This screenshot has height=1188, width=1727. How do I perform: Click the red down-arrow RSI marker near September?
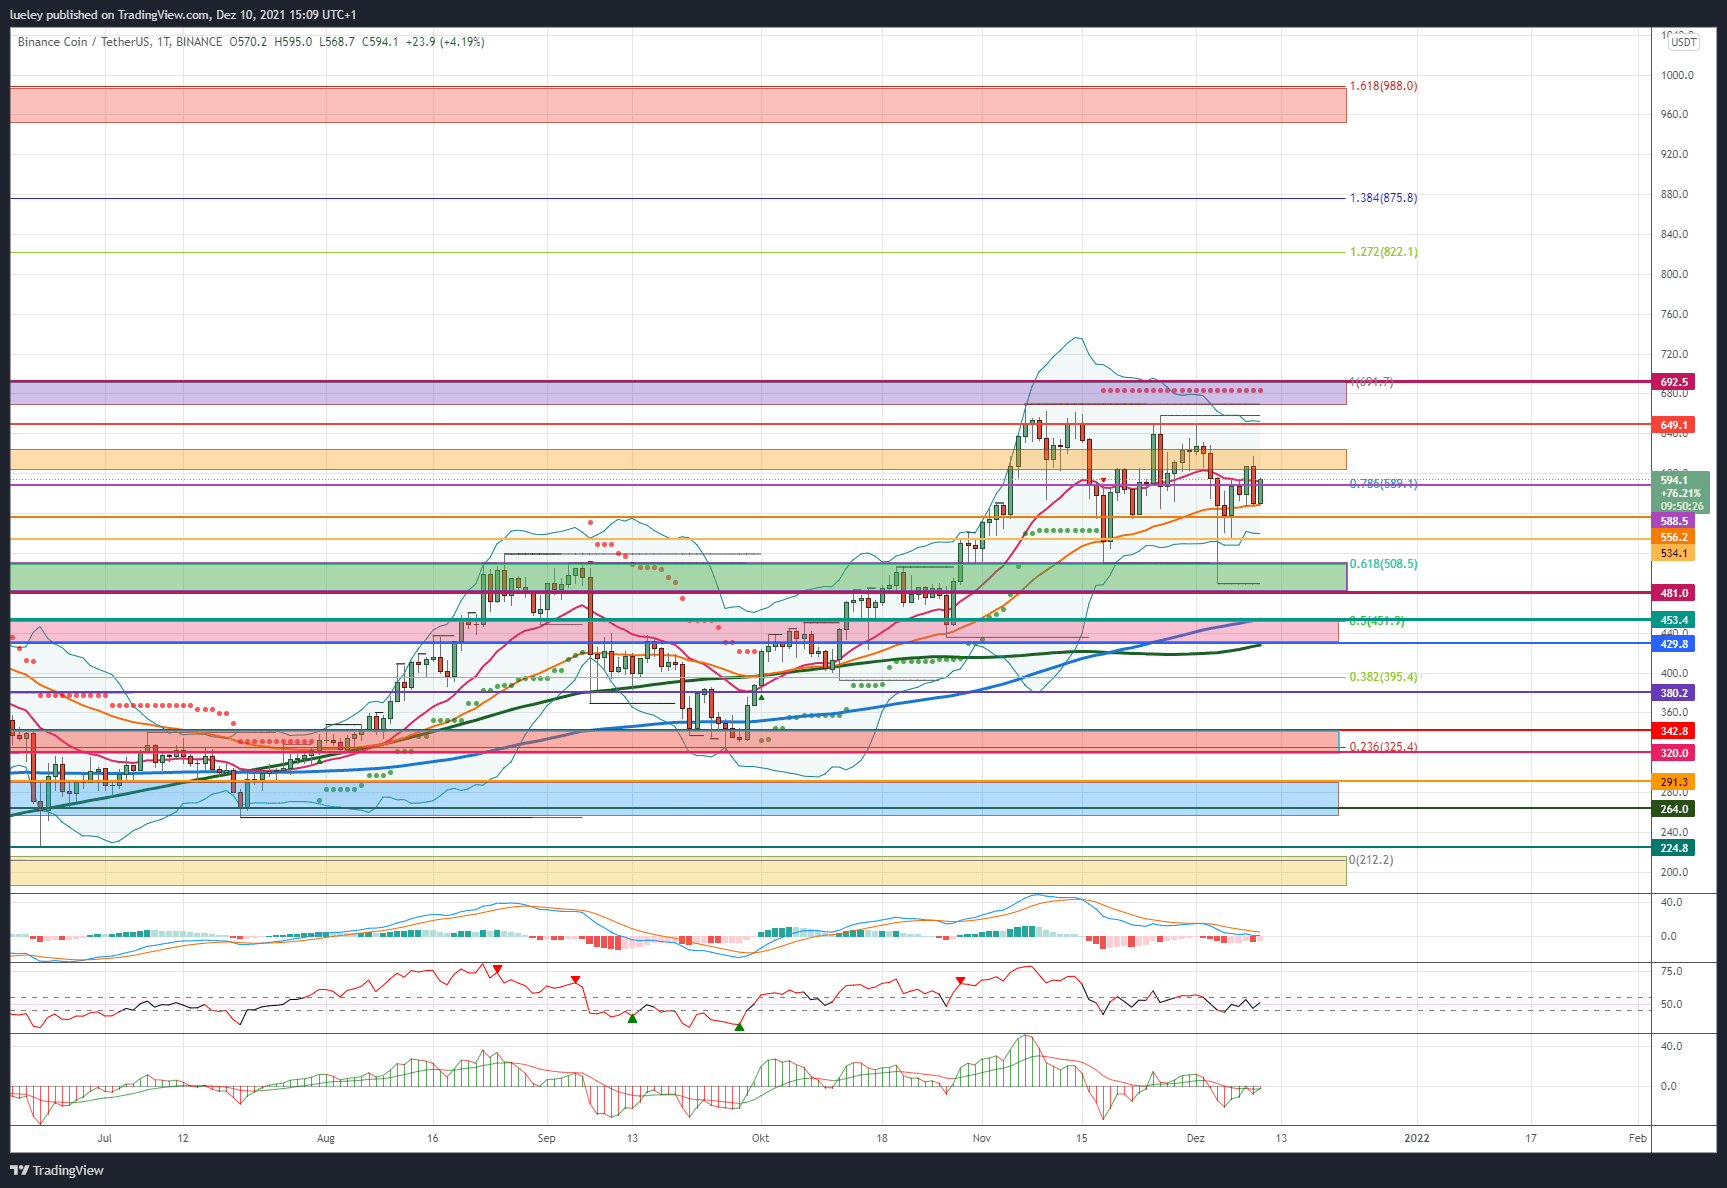tap(575, 980)
